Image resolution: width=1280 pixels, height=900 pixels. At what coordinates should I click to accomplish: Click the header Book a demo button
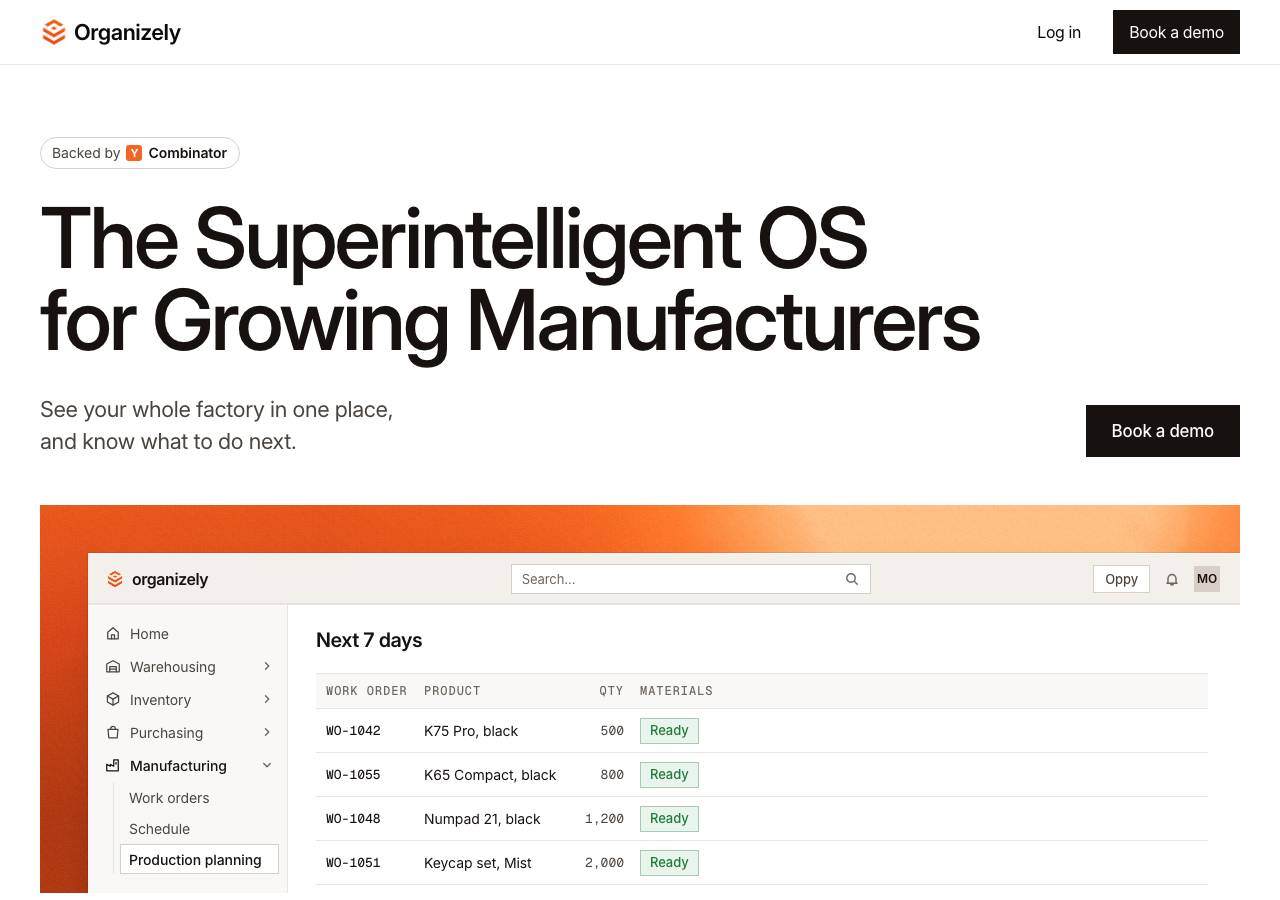coord(1176,32)
